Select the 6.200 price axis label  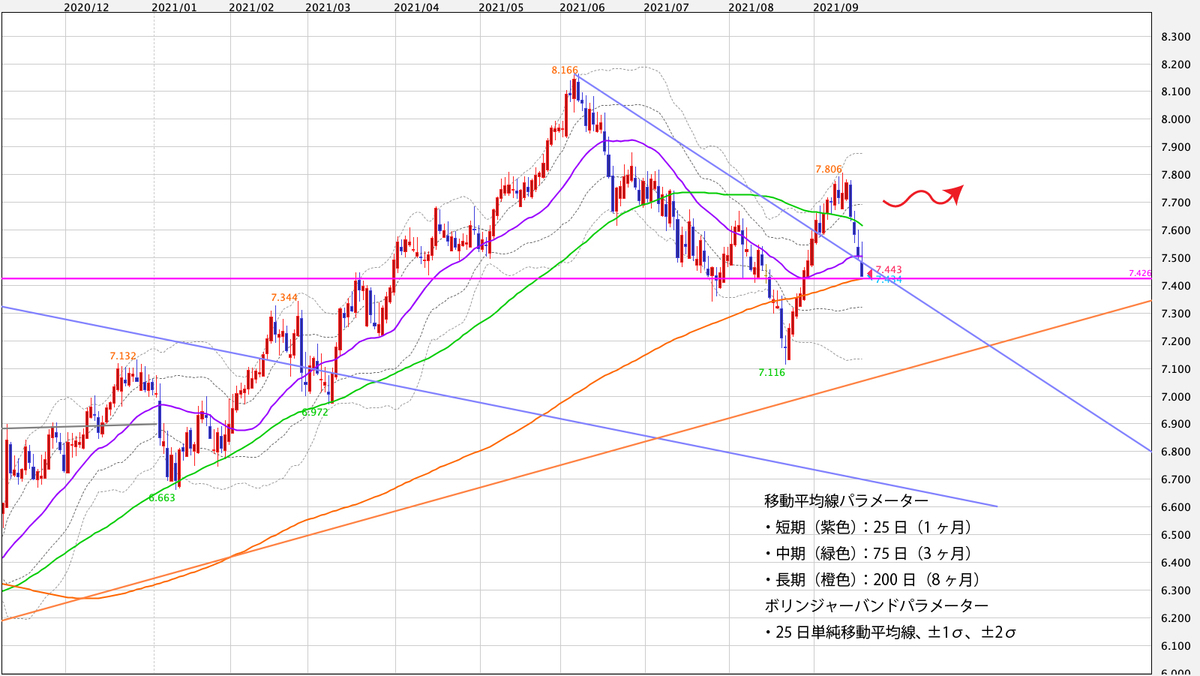pos(1174,619)
